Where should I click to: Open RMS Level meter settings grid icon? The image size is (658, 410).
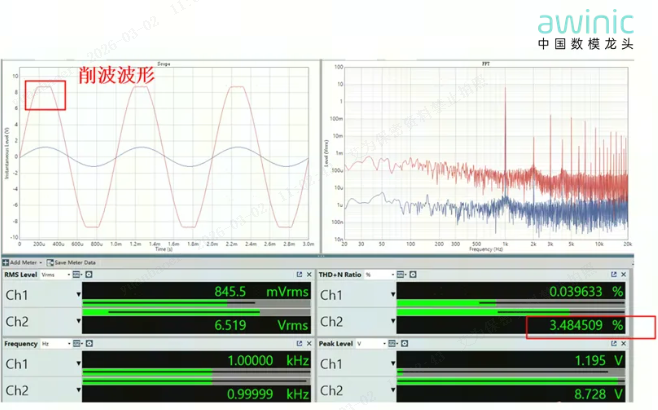(x=77, y=275)
